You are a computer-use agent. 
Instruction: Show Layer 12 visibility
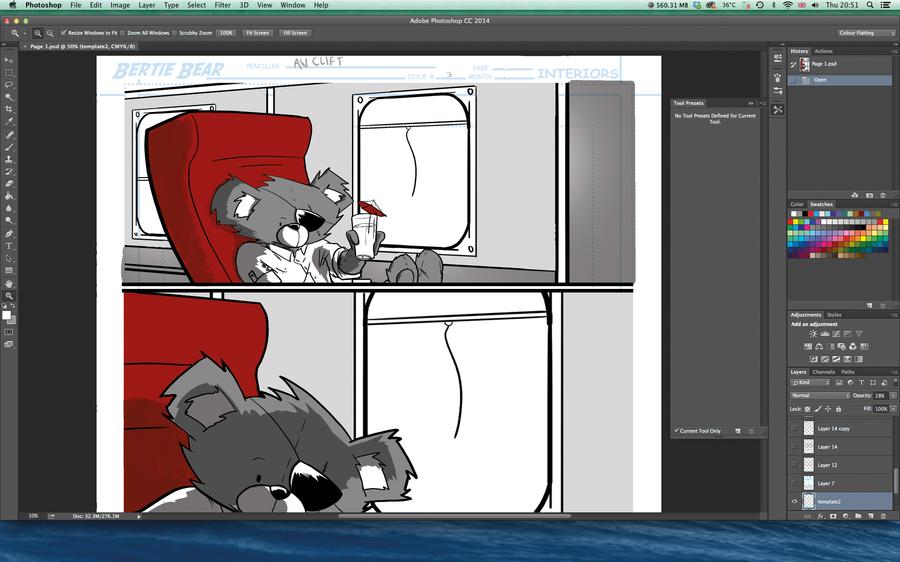pos(794,464)
